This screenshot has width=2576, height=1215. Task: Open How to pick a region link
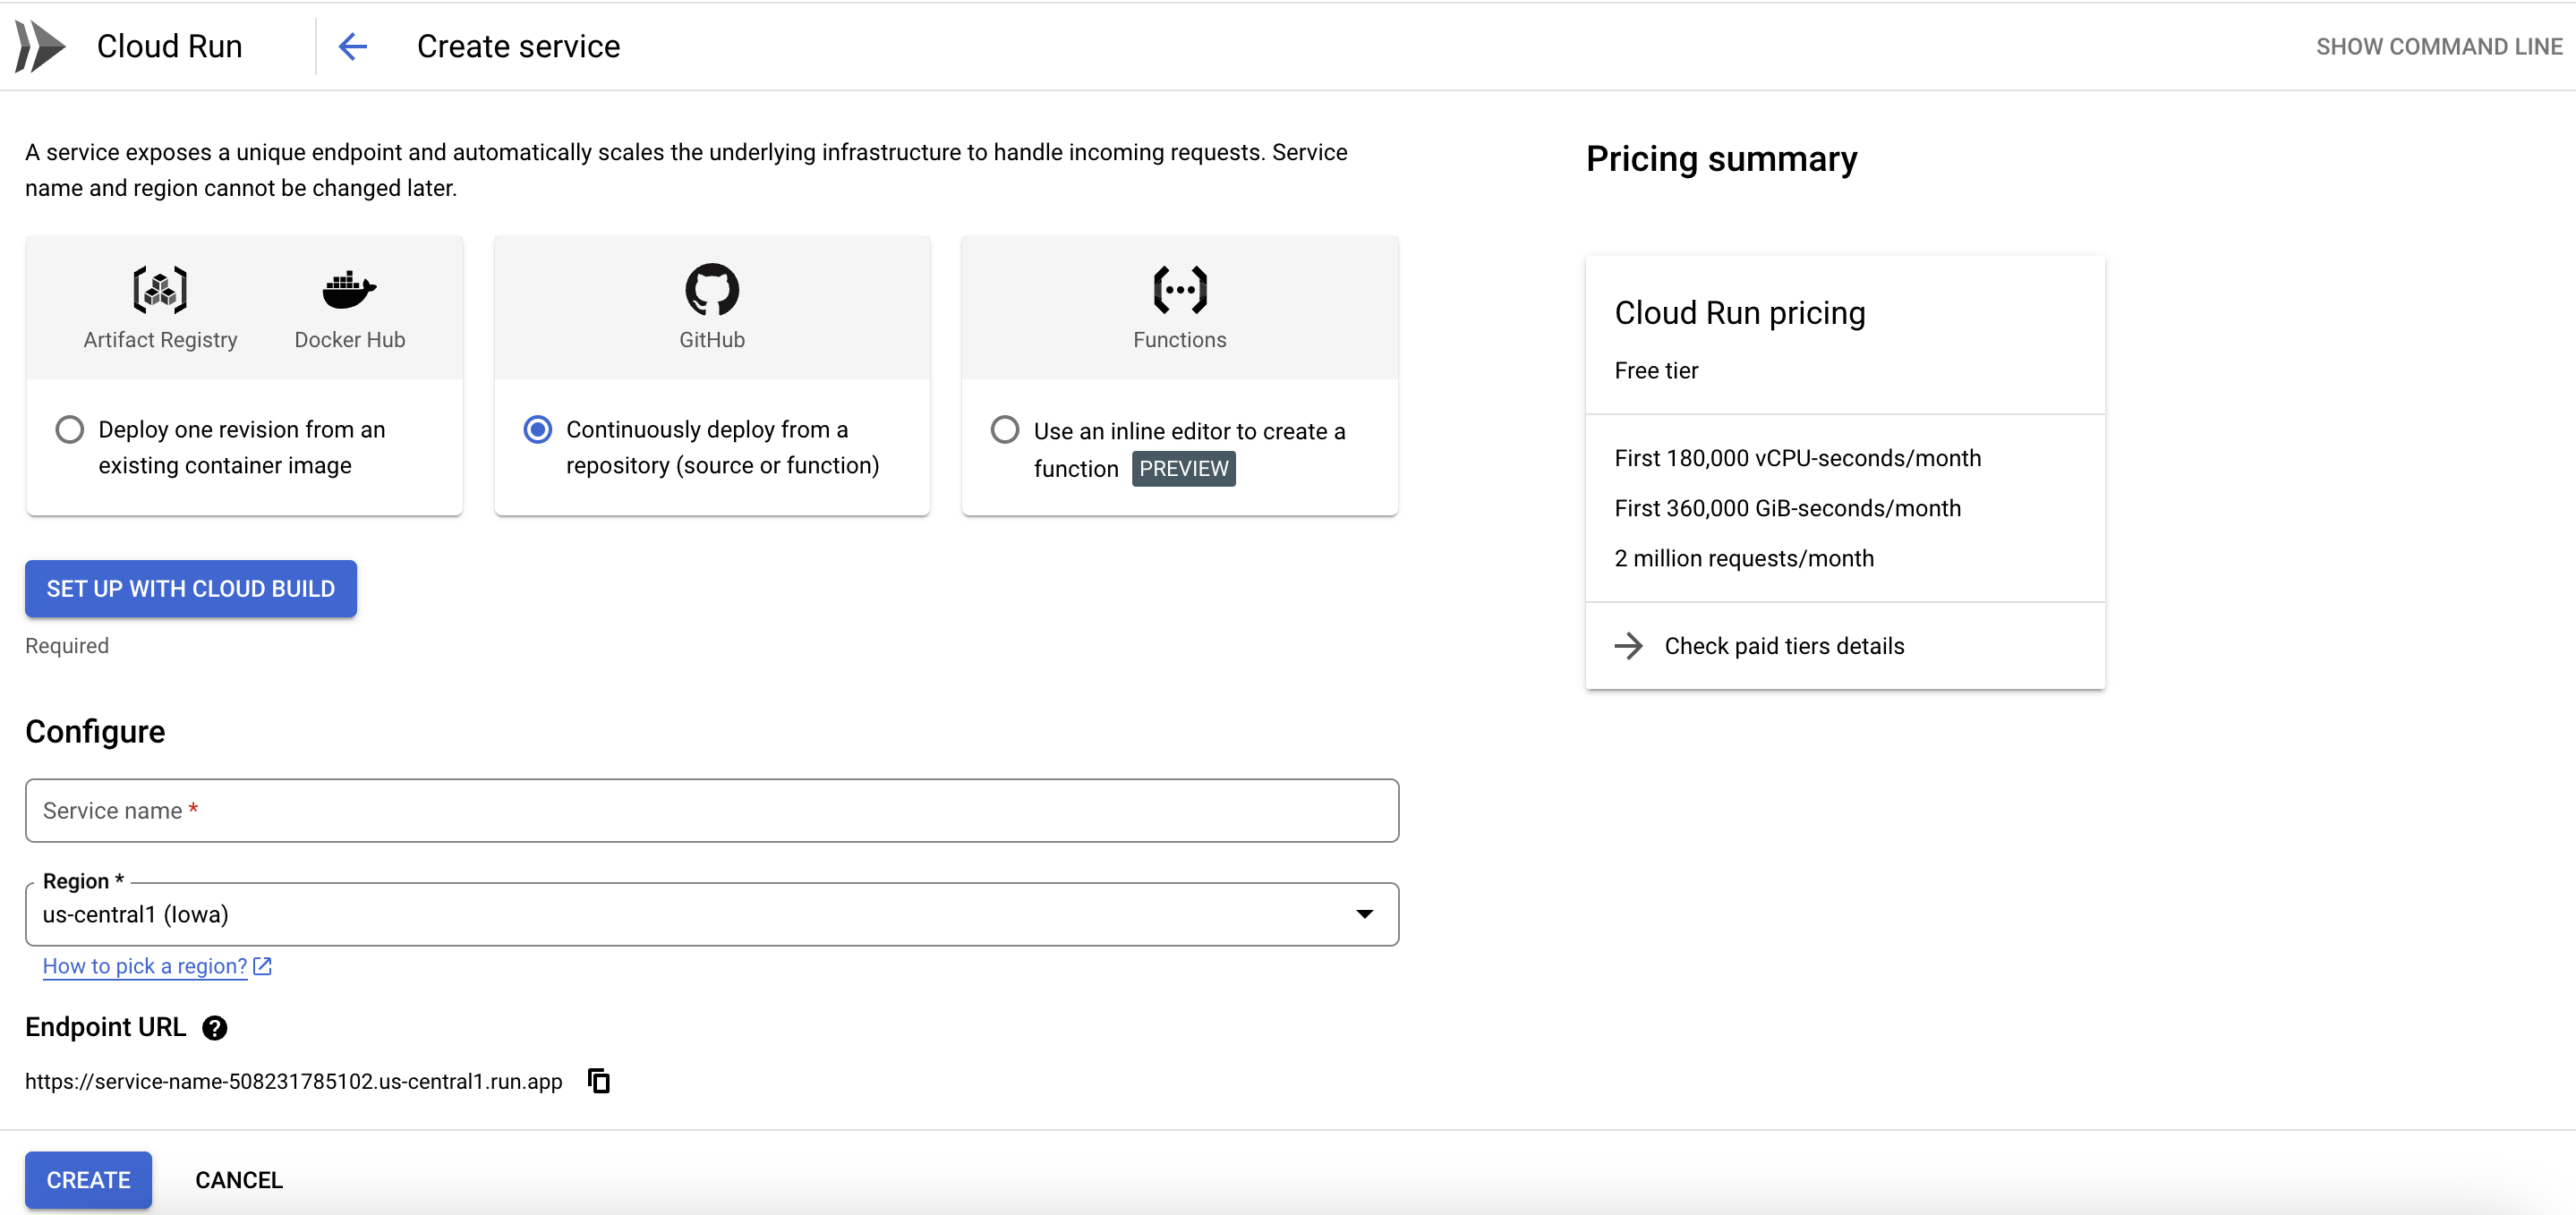point(145,966)
